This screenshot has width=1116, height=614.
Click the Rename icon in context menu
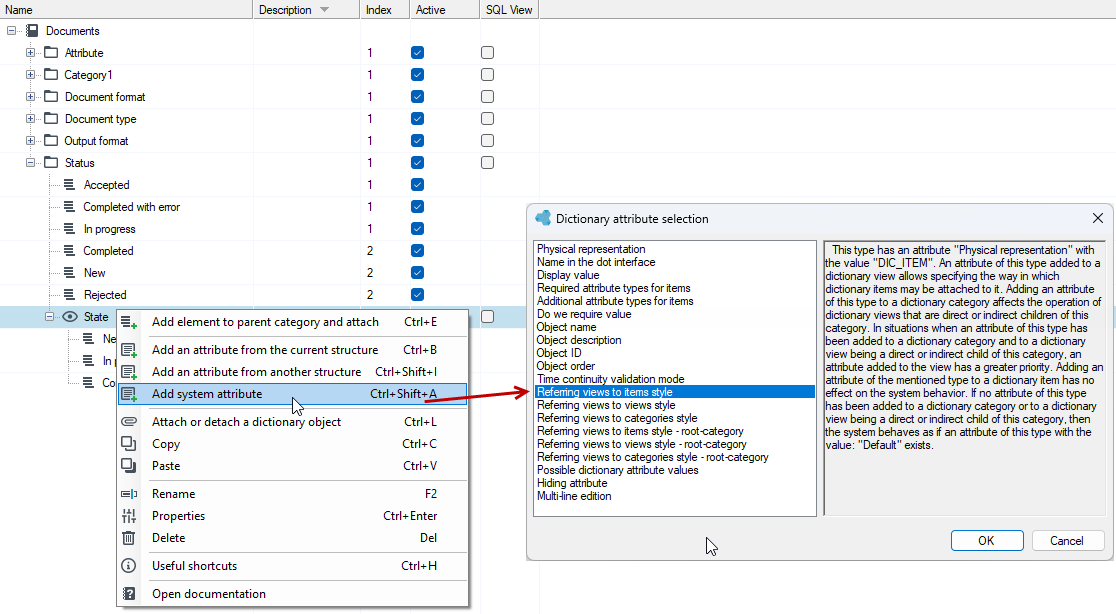(129, 494)
